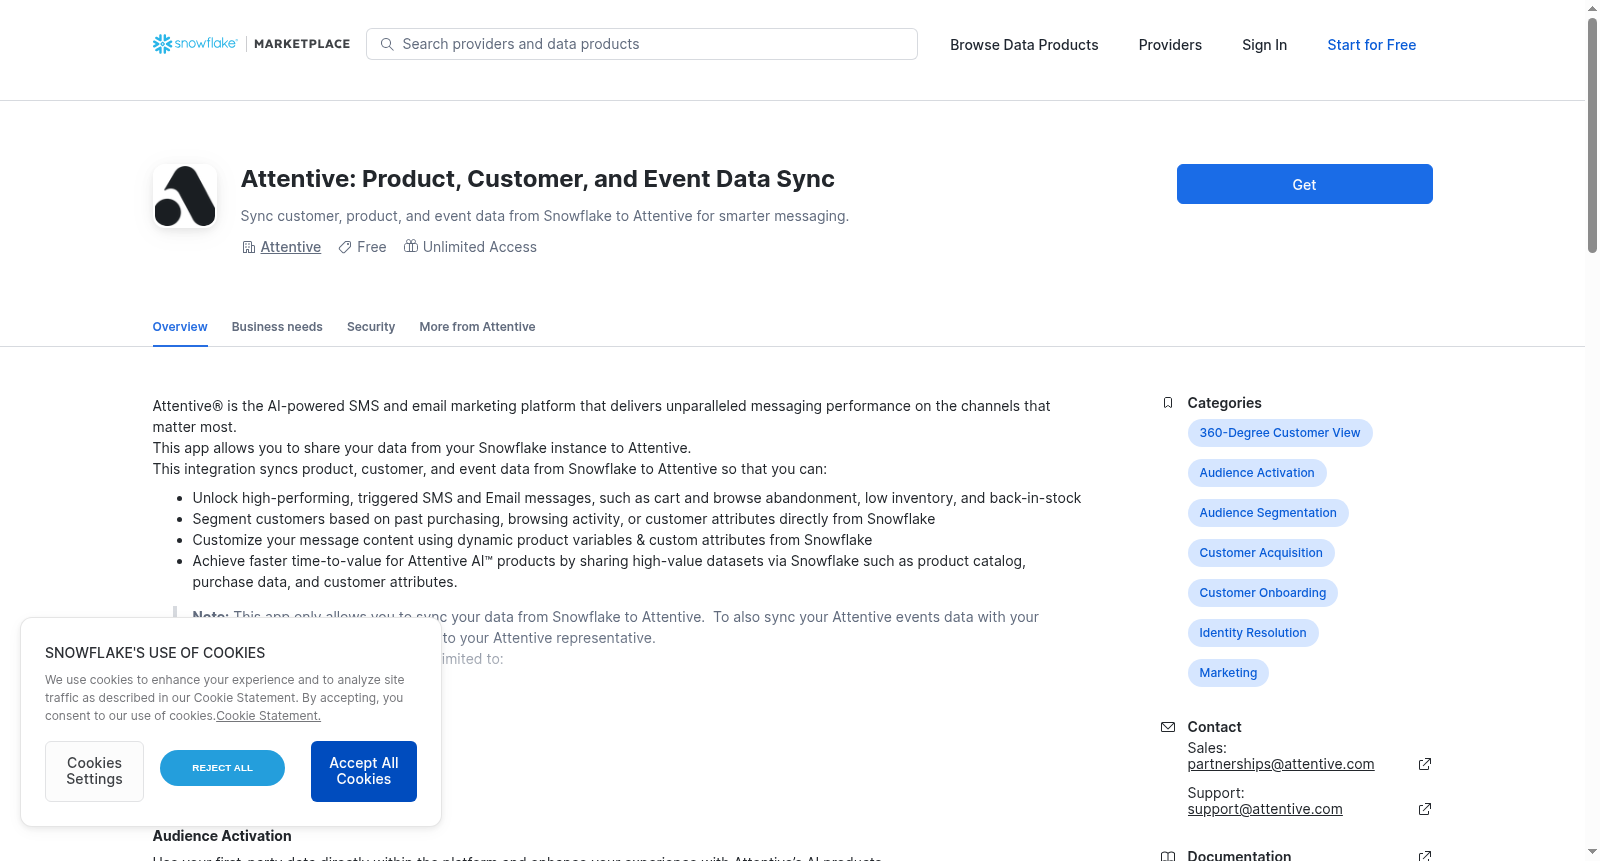The width and height of the screenshot is (1600, 861).
Task: Reject all cookies
Action: 222,768
